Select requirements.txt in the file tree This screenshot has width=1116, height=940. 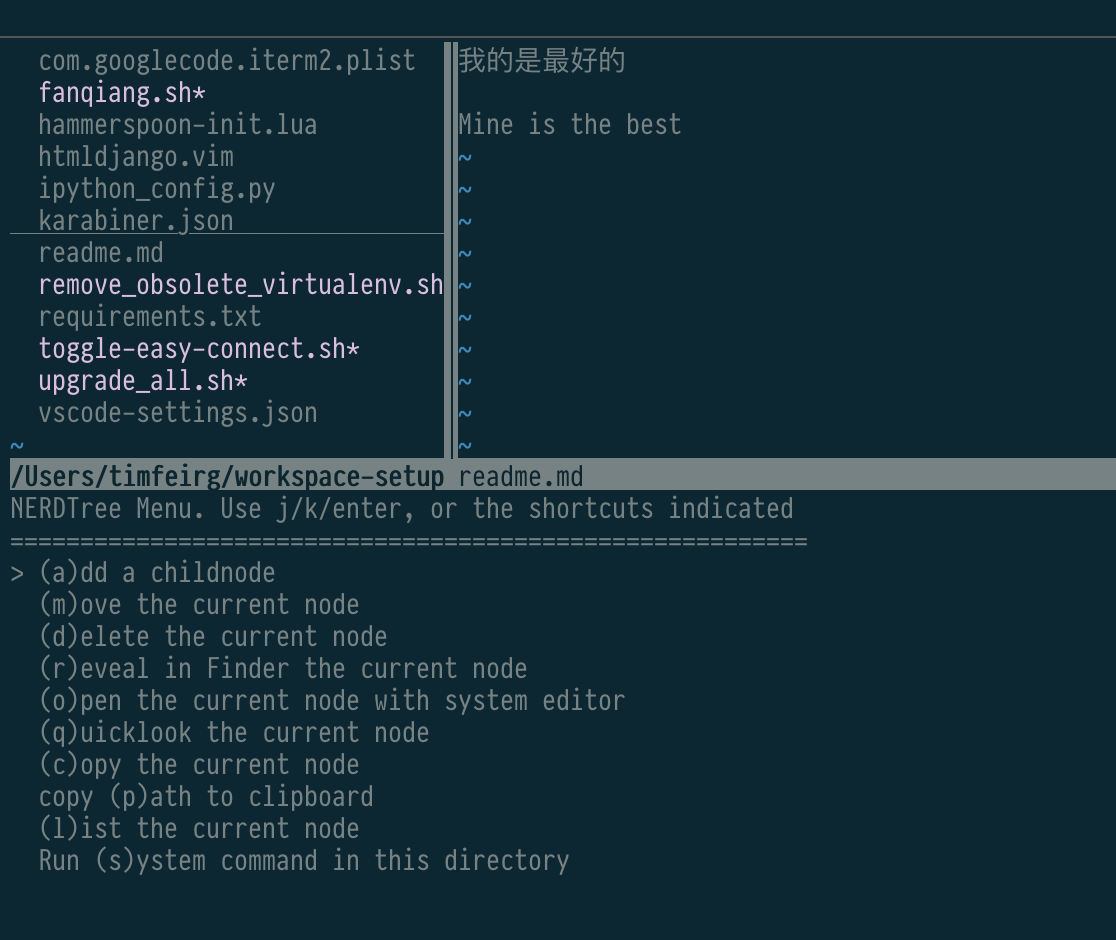tap(149, 316)
